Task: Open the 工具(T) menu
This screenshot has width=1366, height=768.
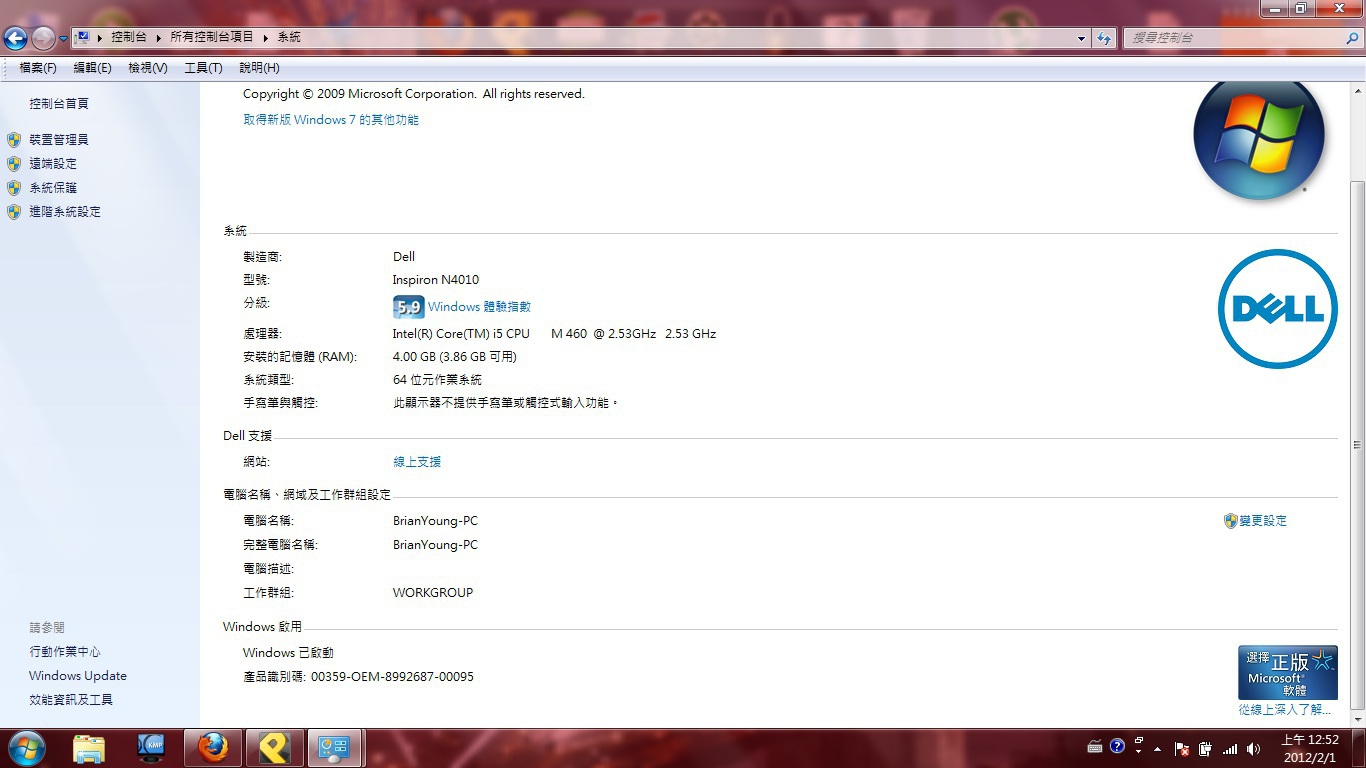Action: 203,68
